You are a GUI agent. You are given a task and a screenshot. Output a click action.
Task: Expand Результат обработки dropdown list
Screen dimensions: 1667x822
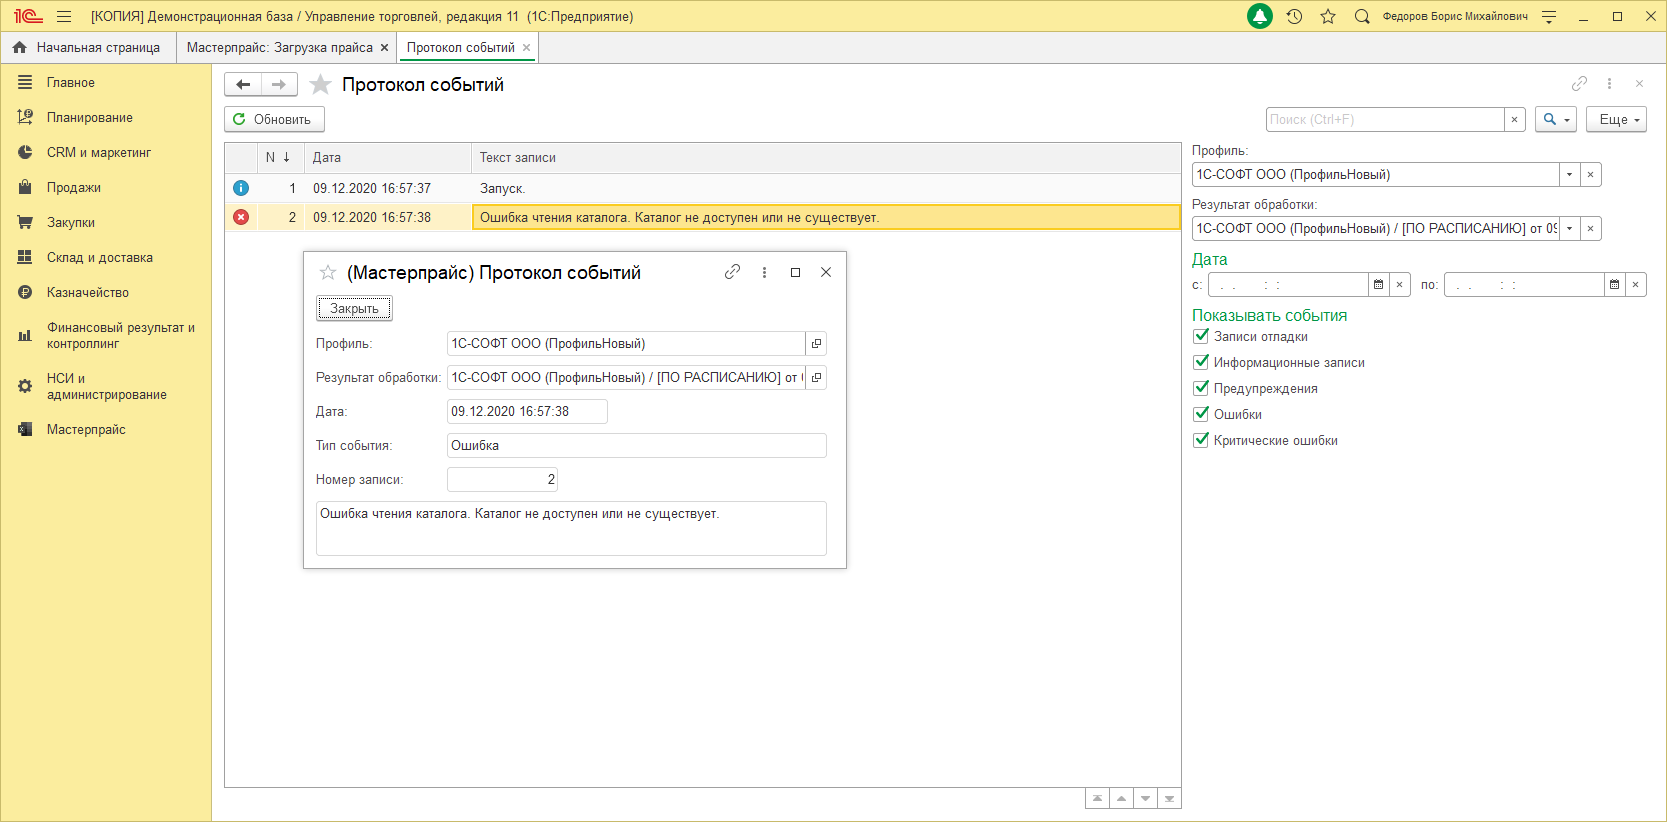[x=1569, y=229]
